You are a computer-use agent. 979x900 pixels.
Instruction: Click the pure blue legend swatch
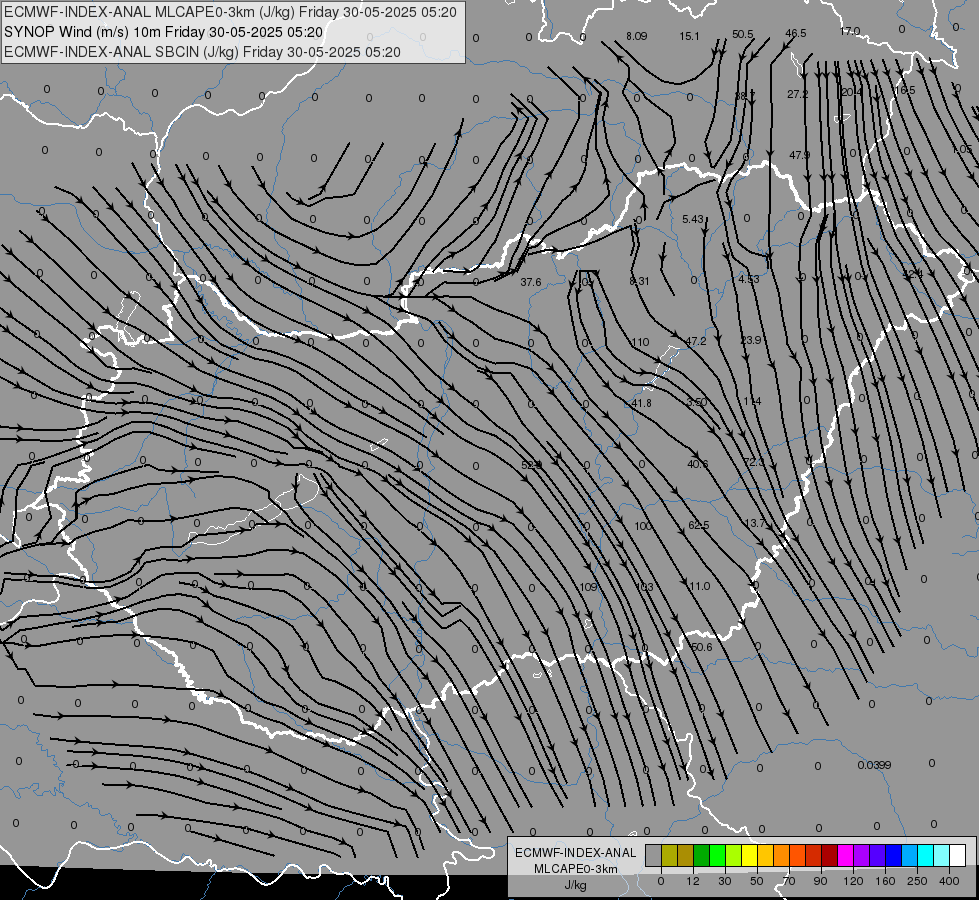894,856
